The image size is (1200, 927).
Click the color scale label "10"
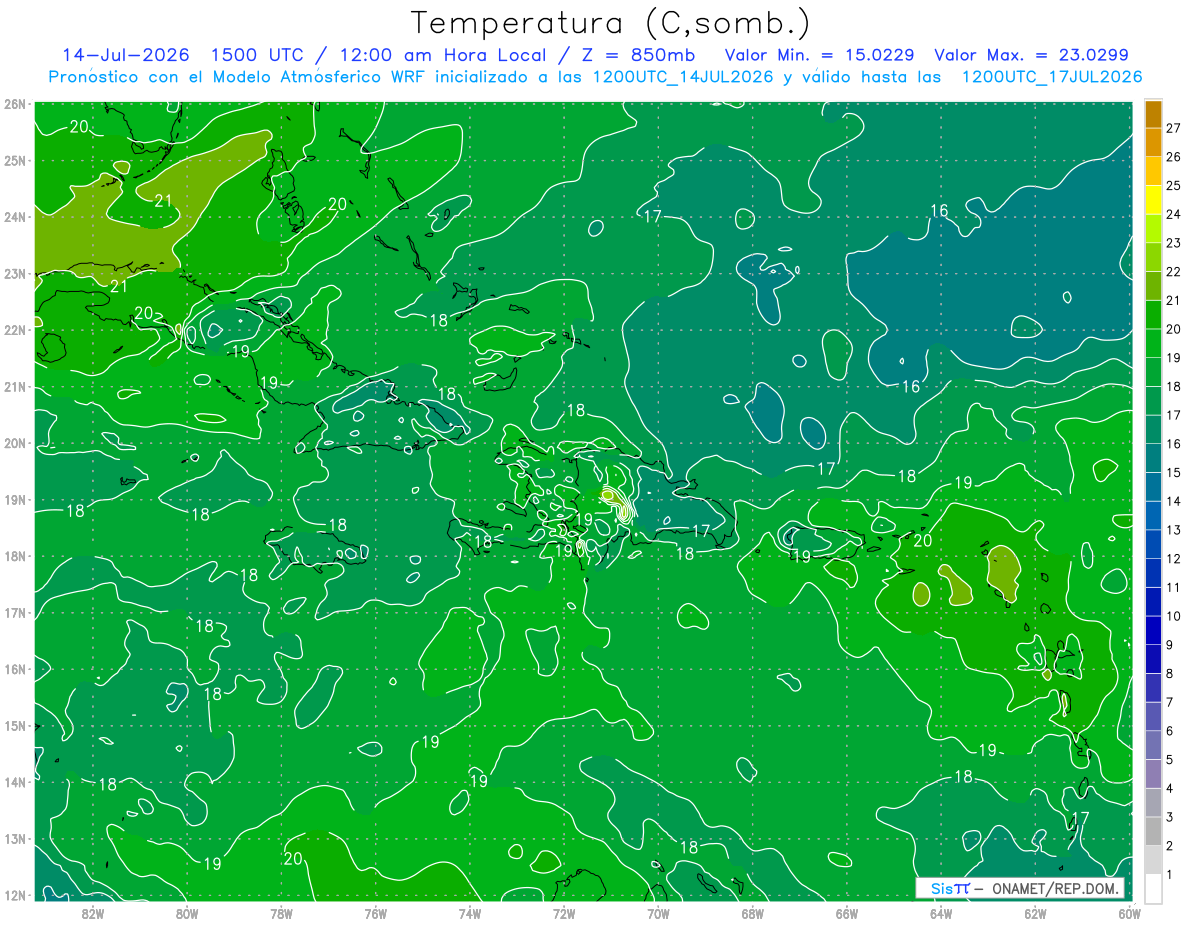[x=1174, y=616]
